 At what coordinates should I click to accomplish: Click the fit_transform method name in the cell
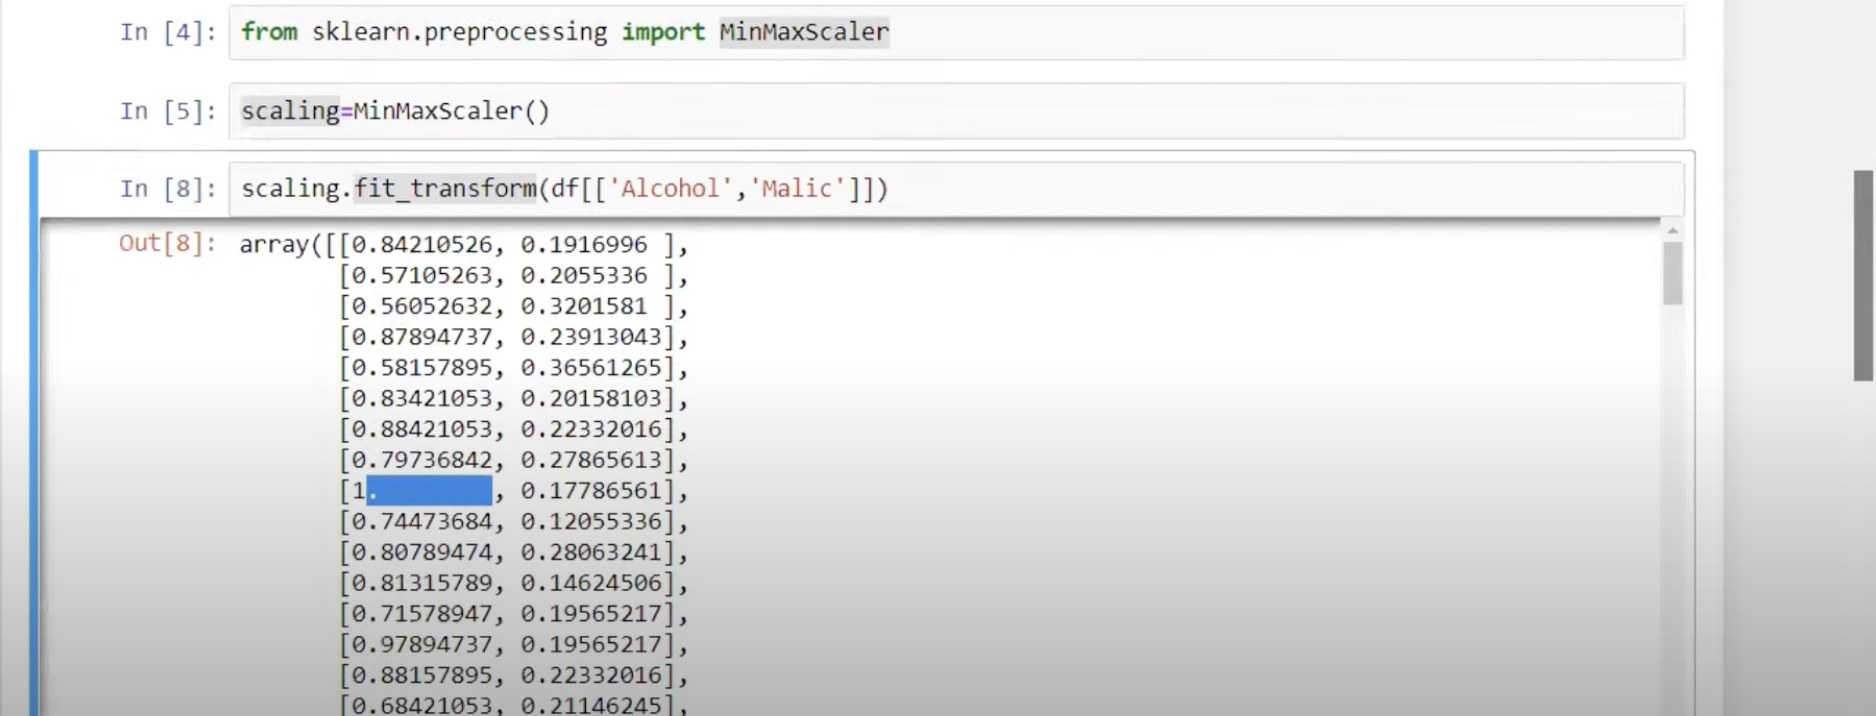(445, 189)
